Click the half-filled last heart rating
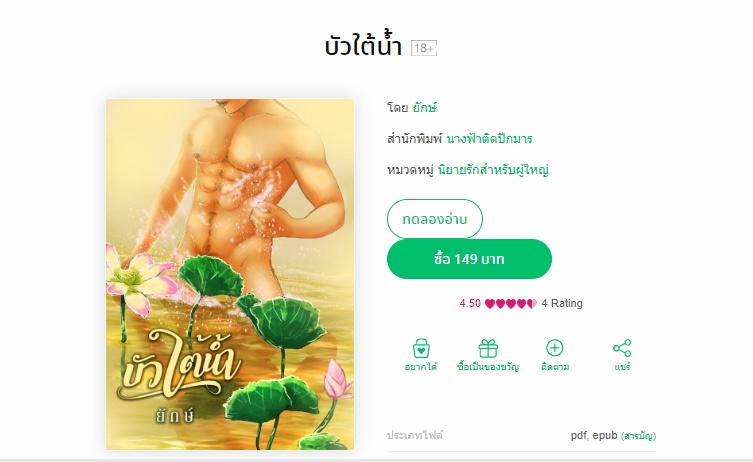 [532, 304]
